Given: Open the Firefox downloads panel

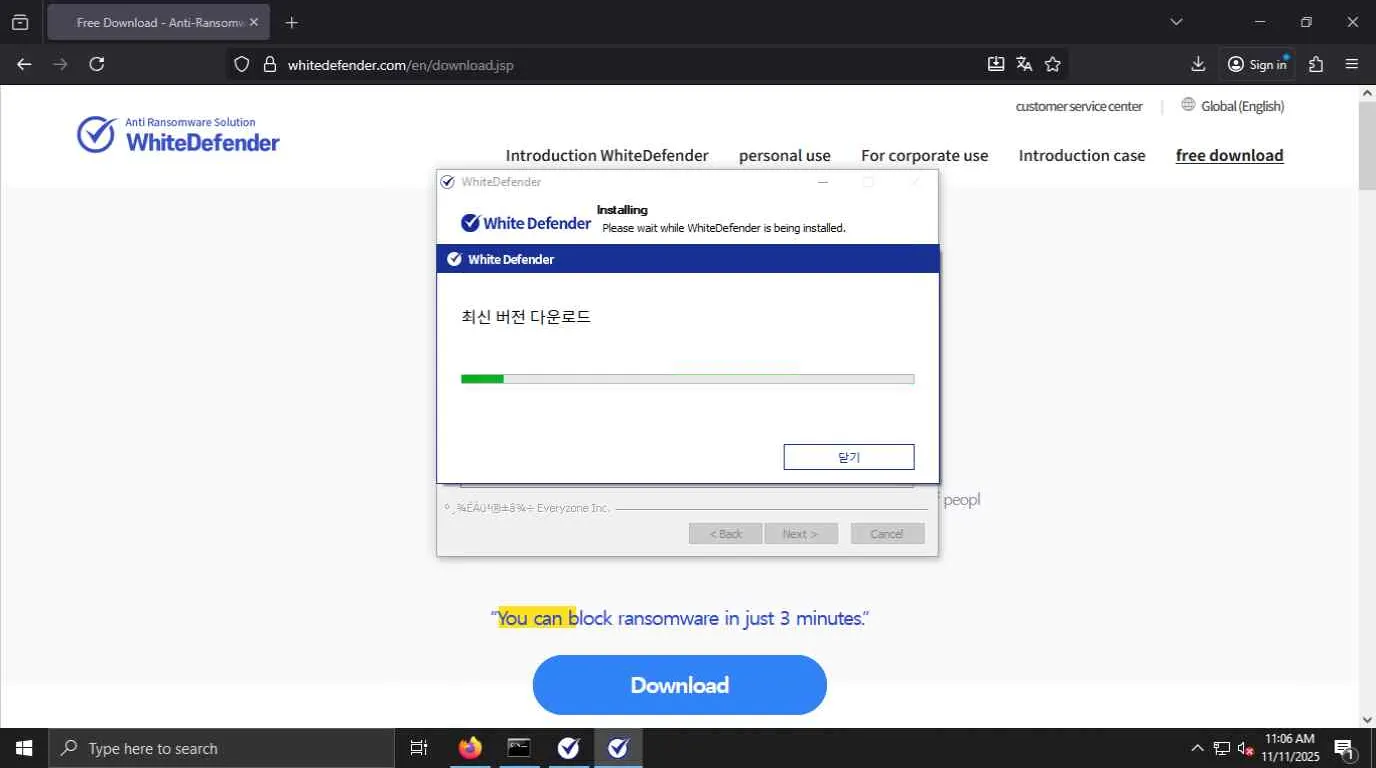Looking at the screenshot, I should [x=1198, y=64].
